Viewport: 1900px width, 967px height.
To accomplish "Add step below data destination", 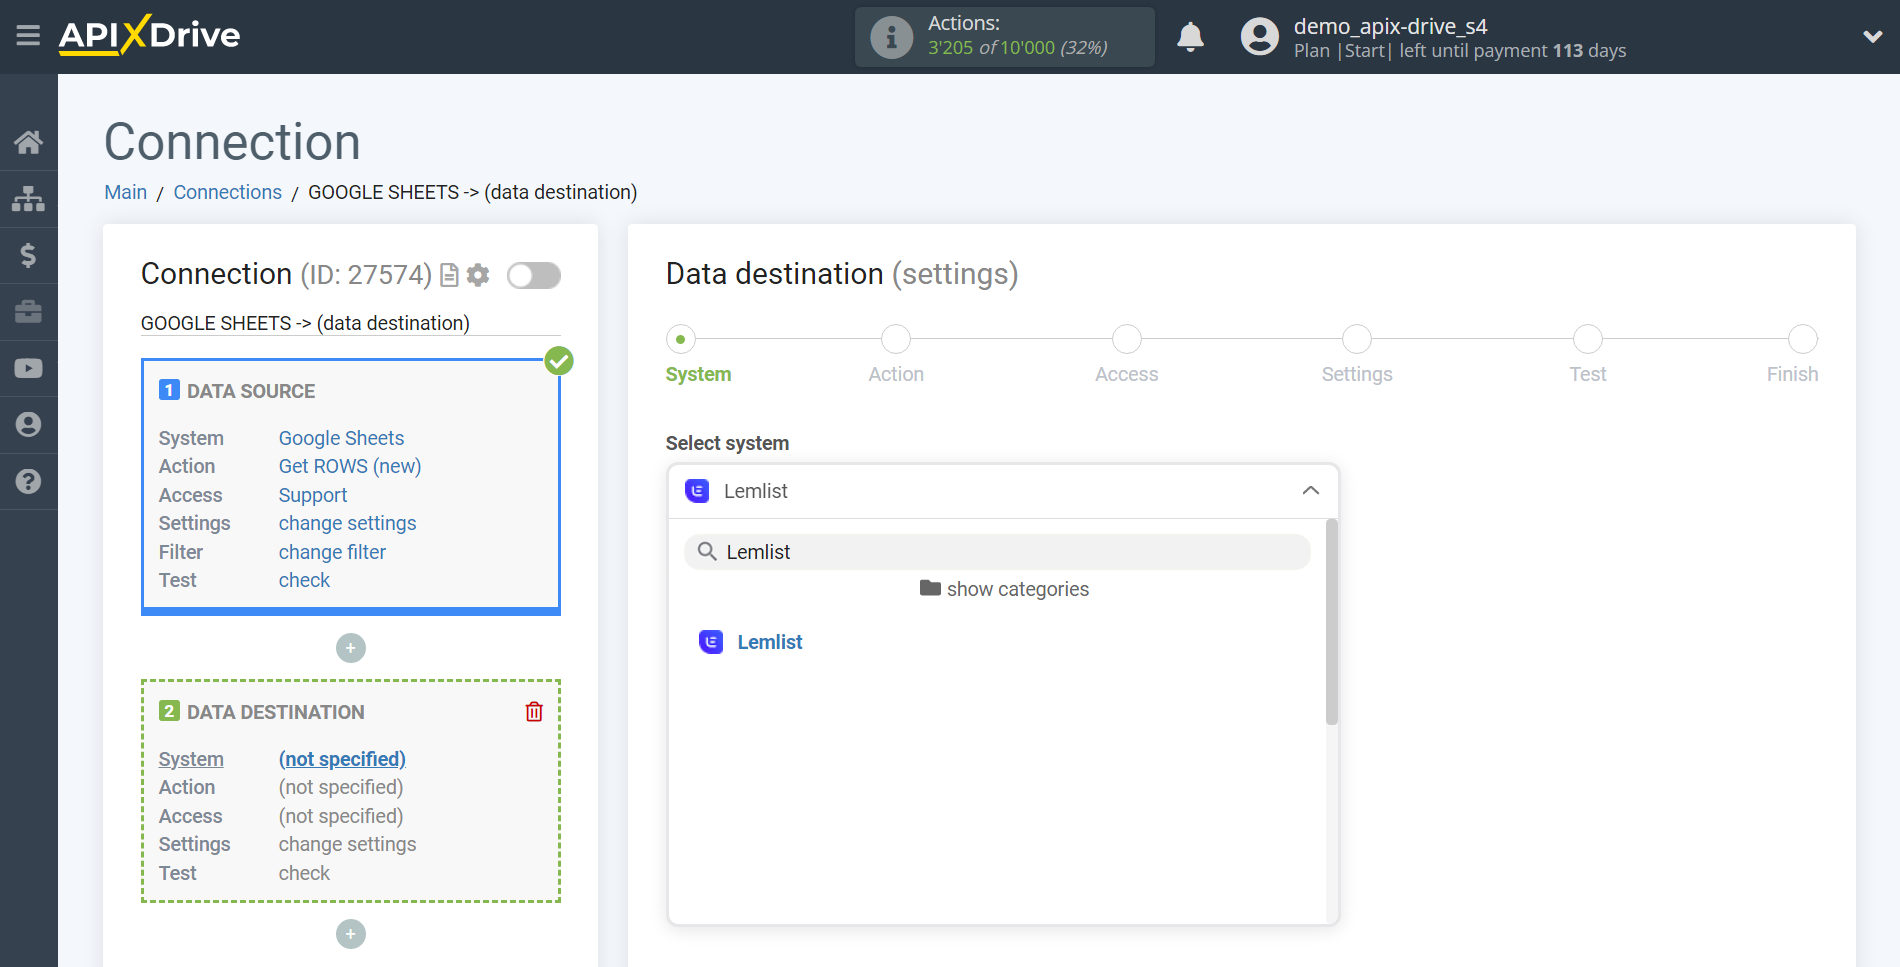I will (x=351, y=934).
